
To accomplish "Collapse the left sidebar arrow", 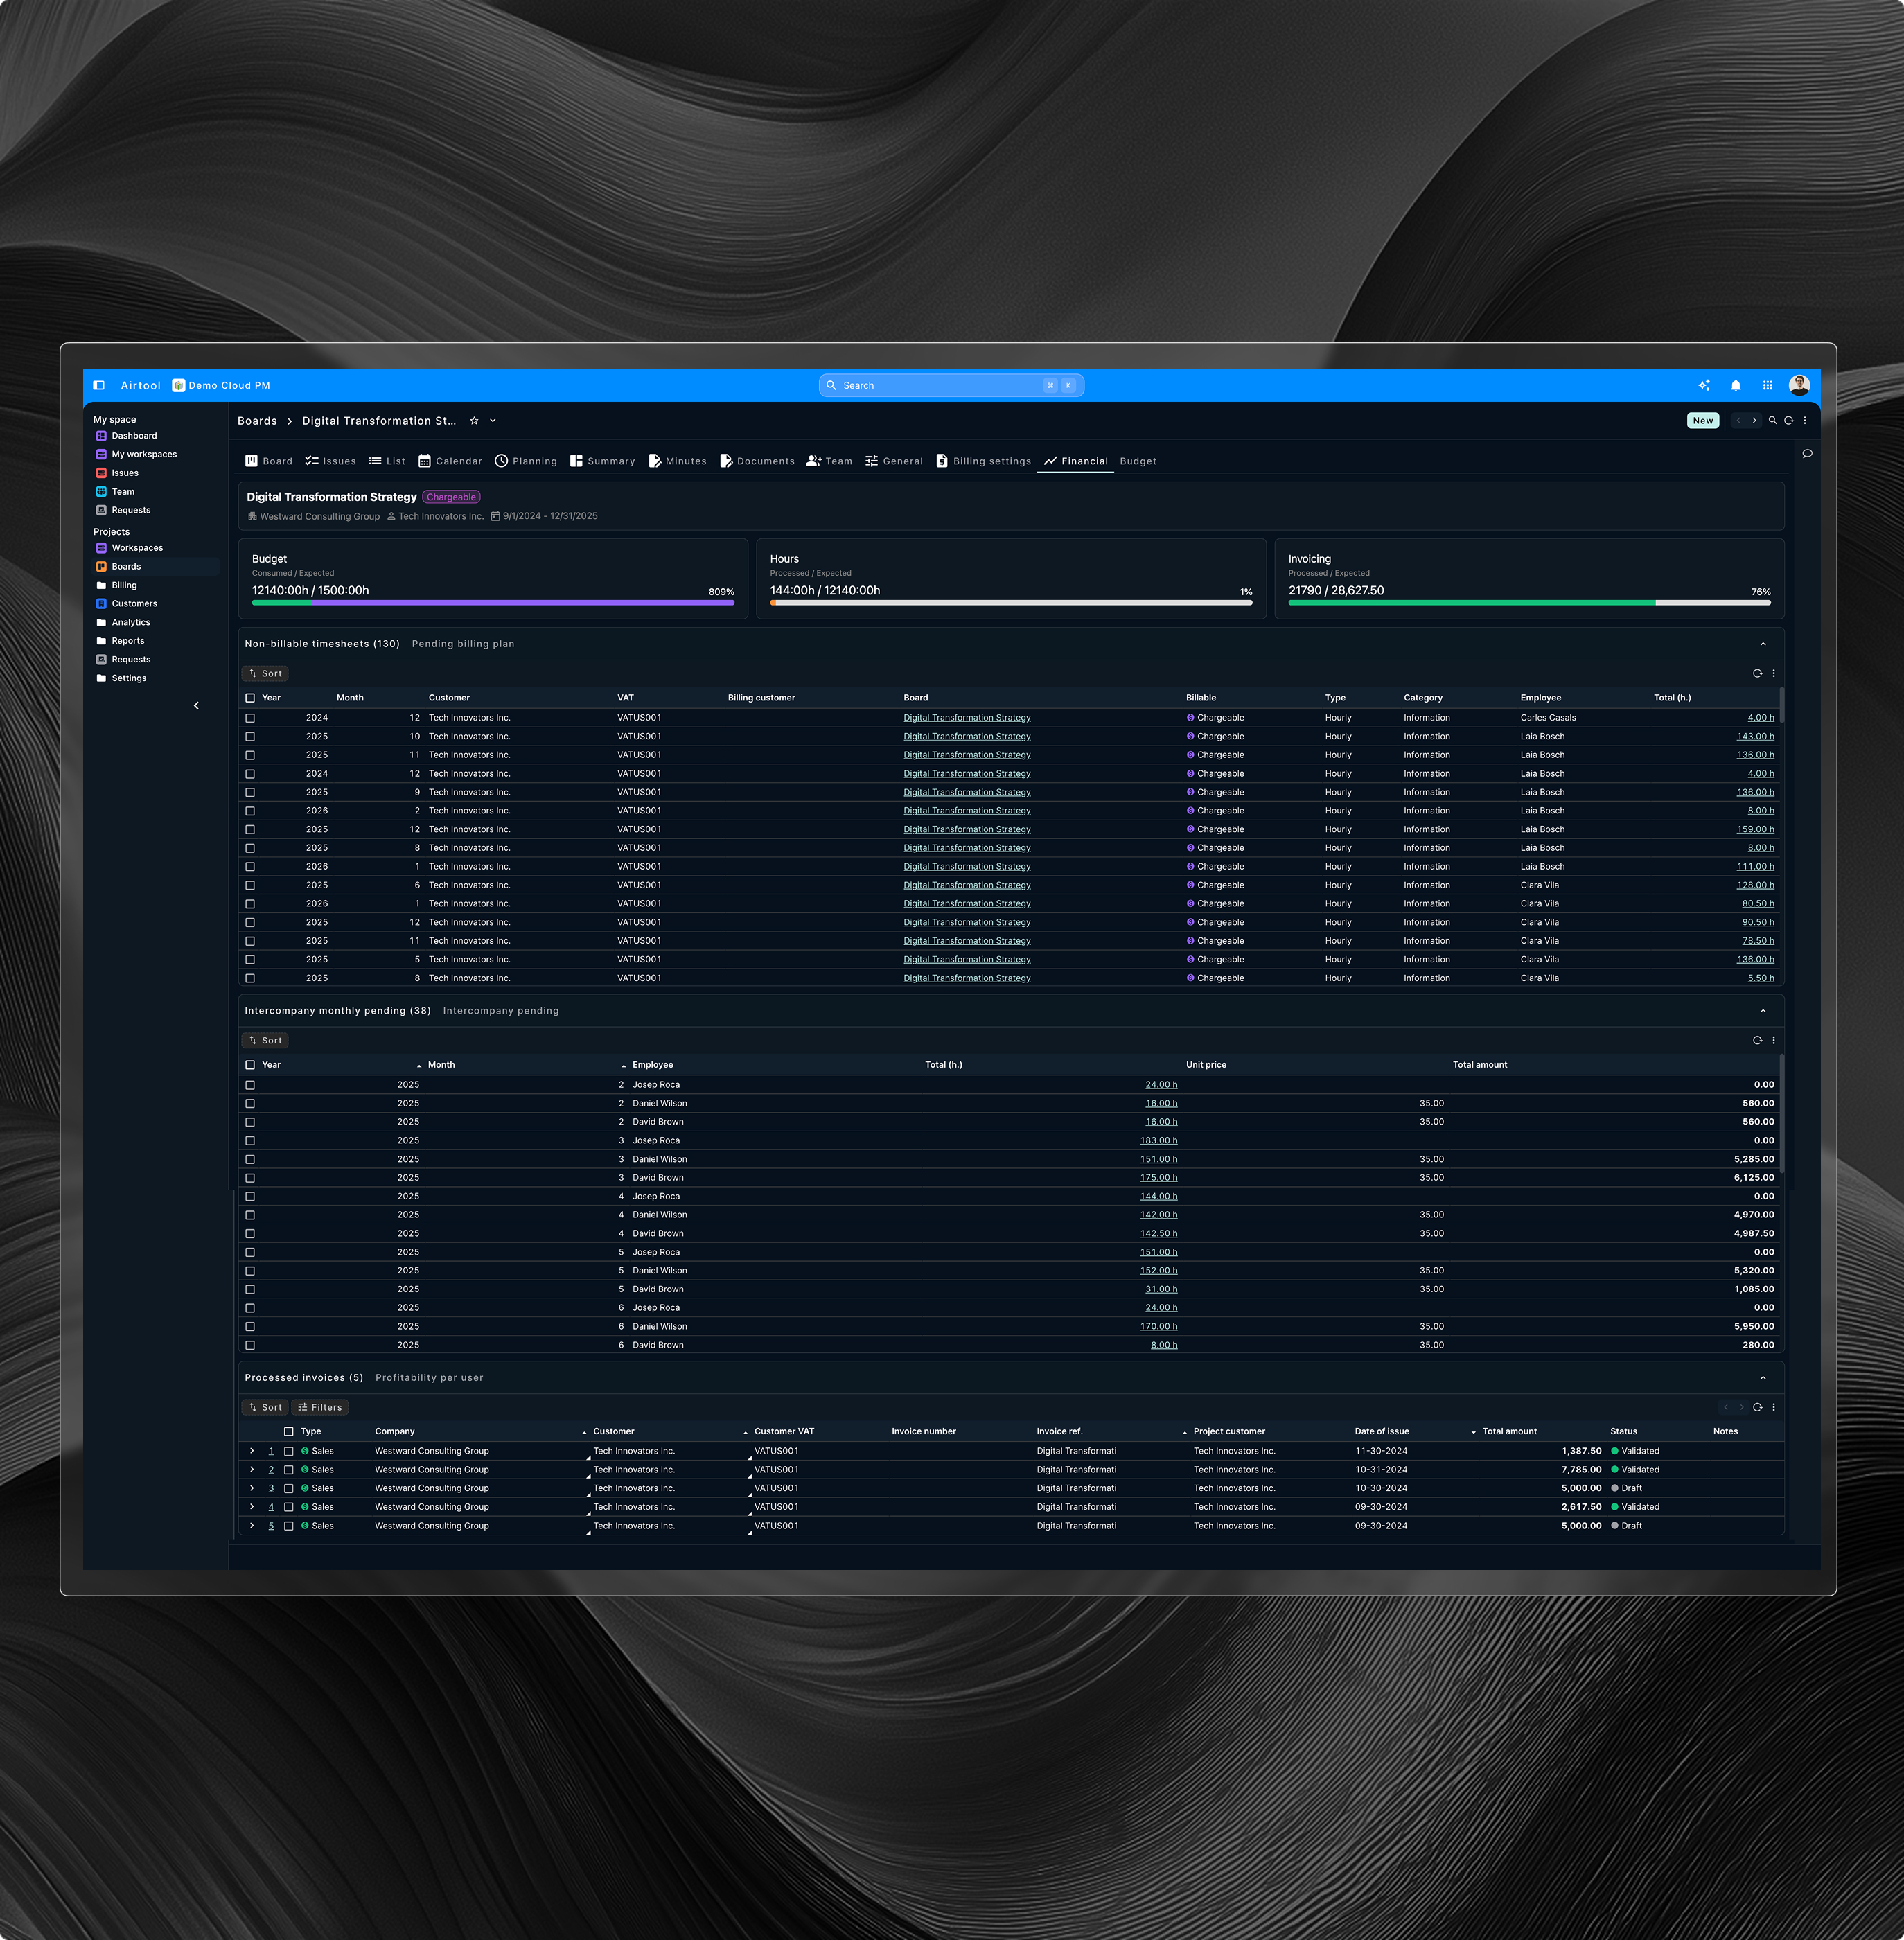I will click(x=196, y=706).
